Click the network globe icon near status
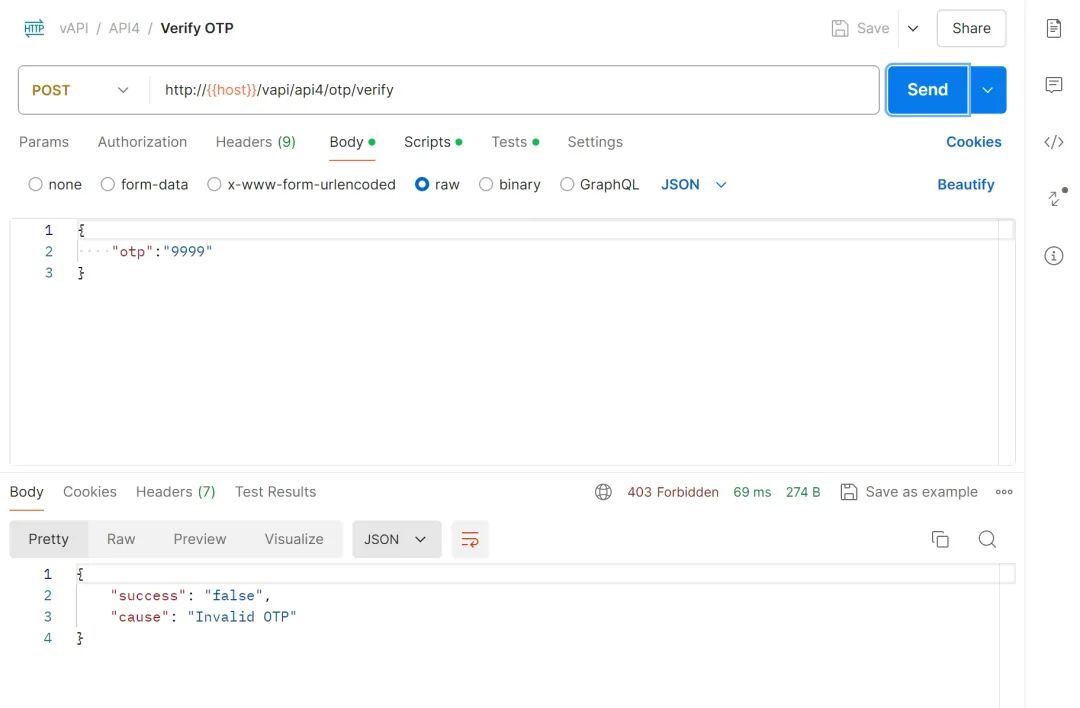Image resolution: width=1080 pixels, height=708 pixels. click(603, 492)
